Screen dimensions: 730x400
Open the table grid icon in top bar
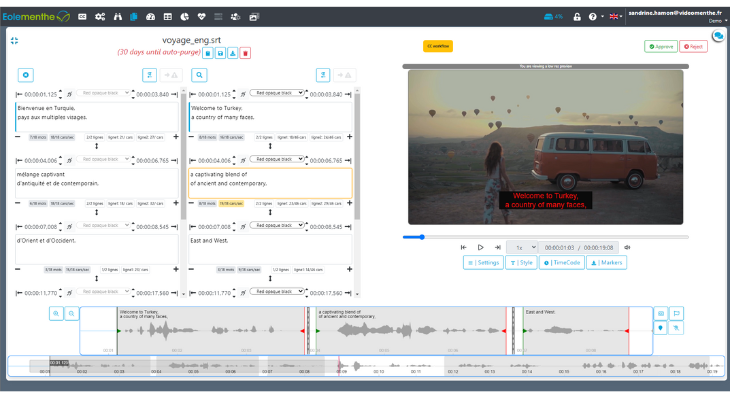(x=168, y=17)
